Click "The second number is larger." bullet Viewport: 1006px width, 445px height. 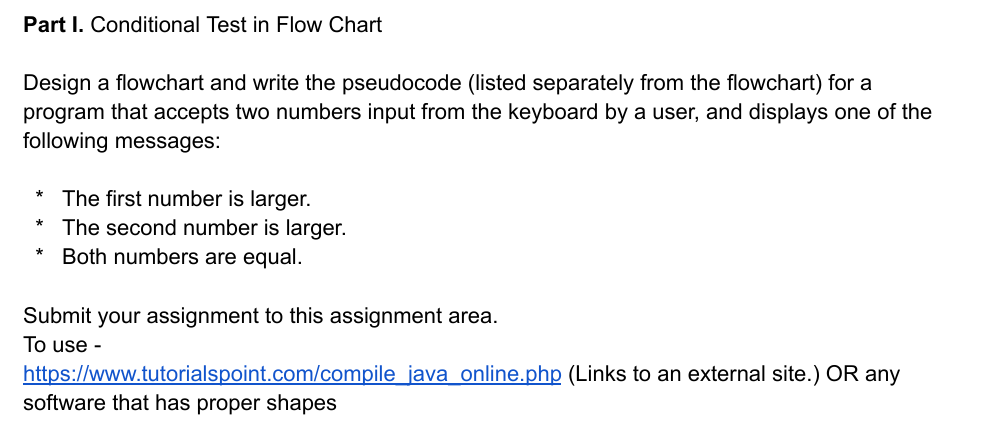204,228
